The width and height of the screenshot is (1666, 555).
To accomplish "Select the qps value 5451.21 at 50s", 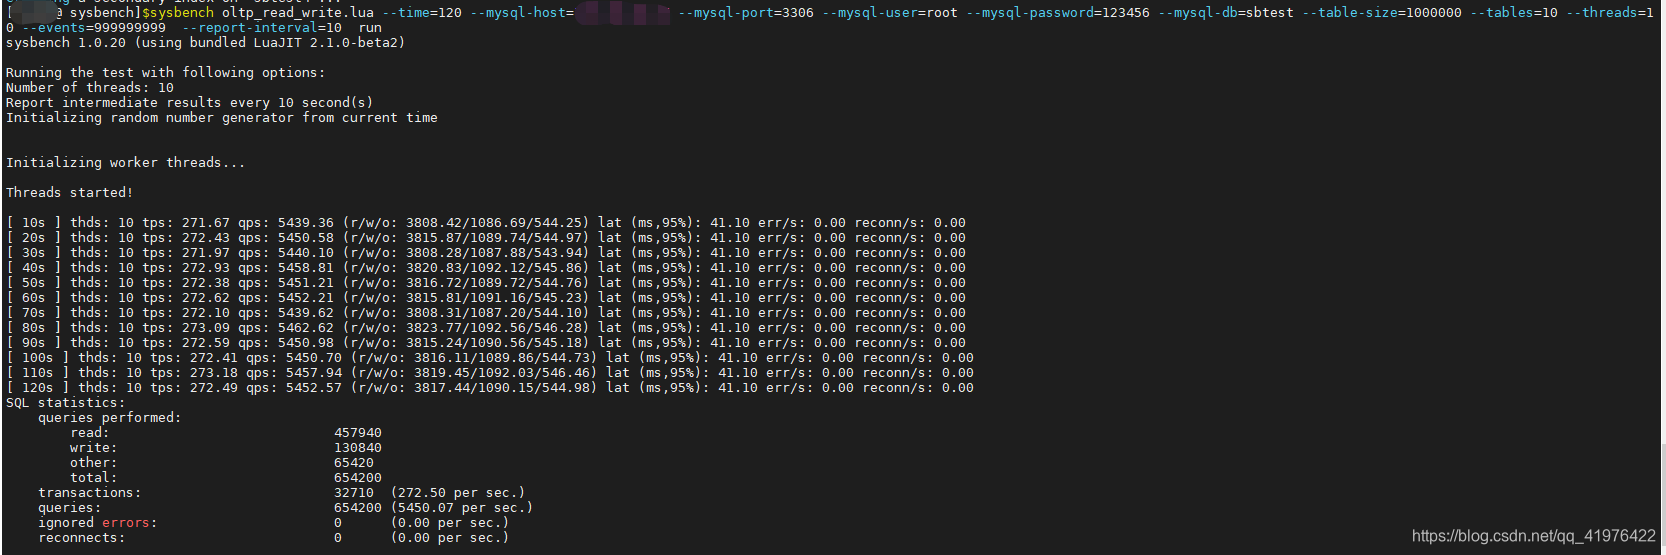I will (x=306, y=283).
